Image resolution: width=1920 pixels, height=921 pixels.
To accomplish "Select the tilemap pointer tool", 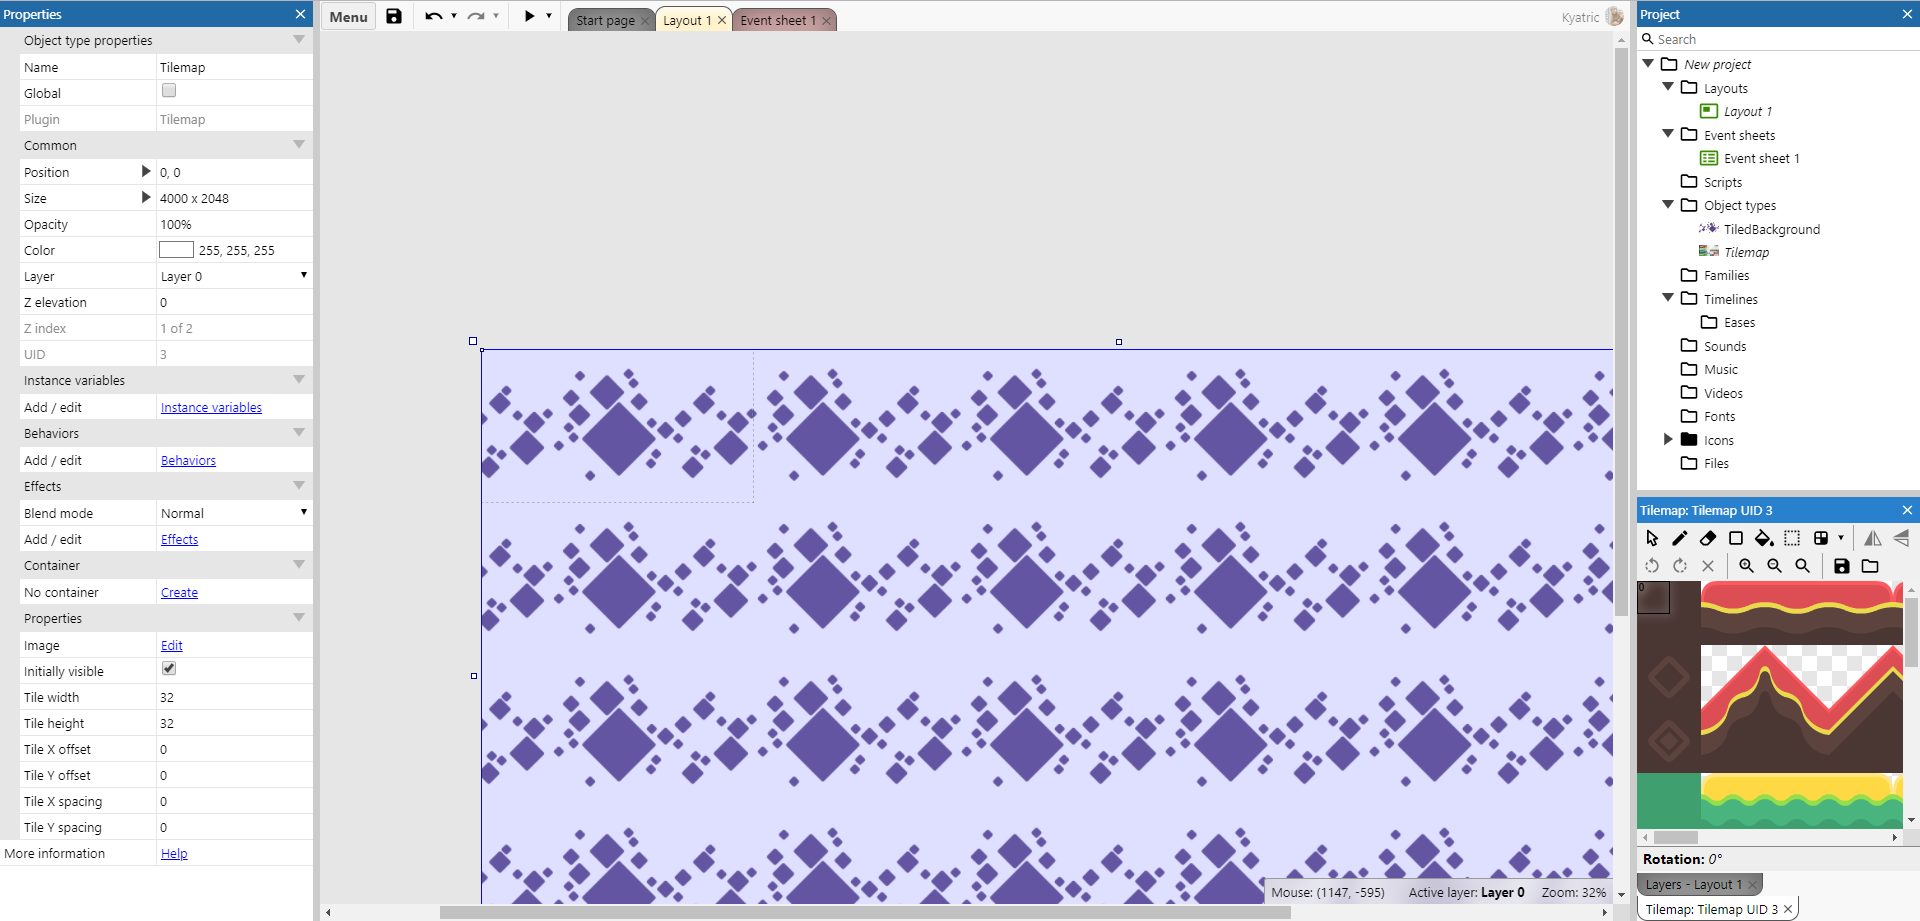I will click(1652, 538).
